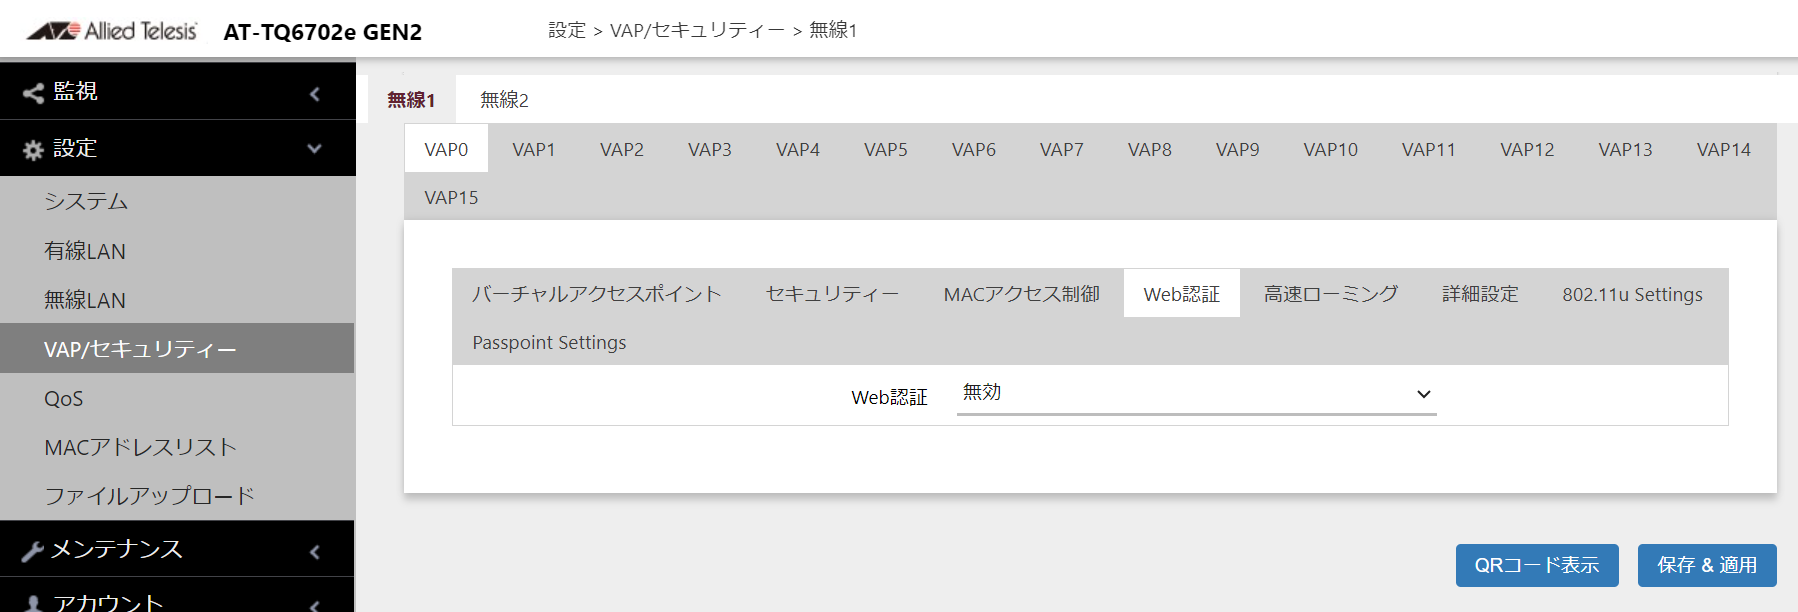The height and width of the screenshot is (612, 1798).
Task: Select the VAP1 tab
Action: tap(534, 149)
